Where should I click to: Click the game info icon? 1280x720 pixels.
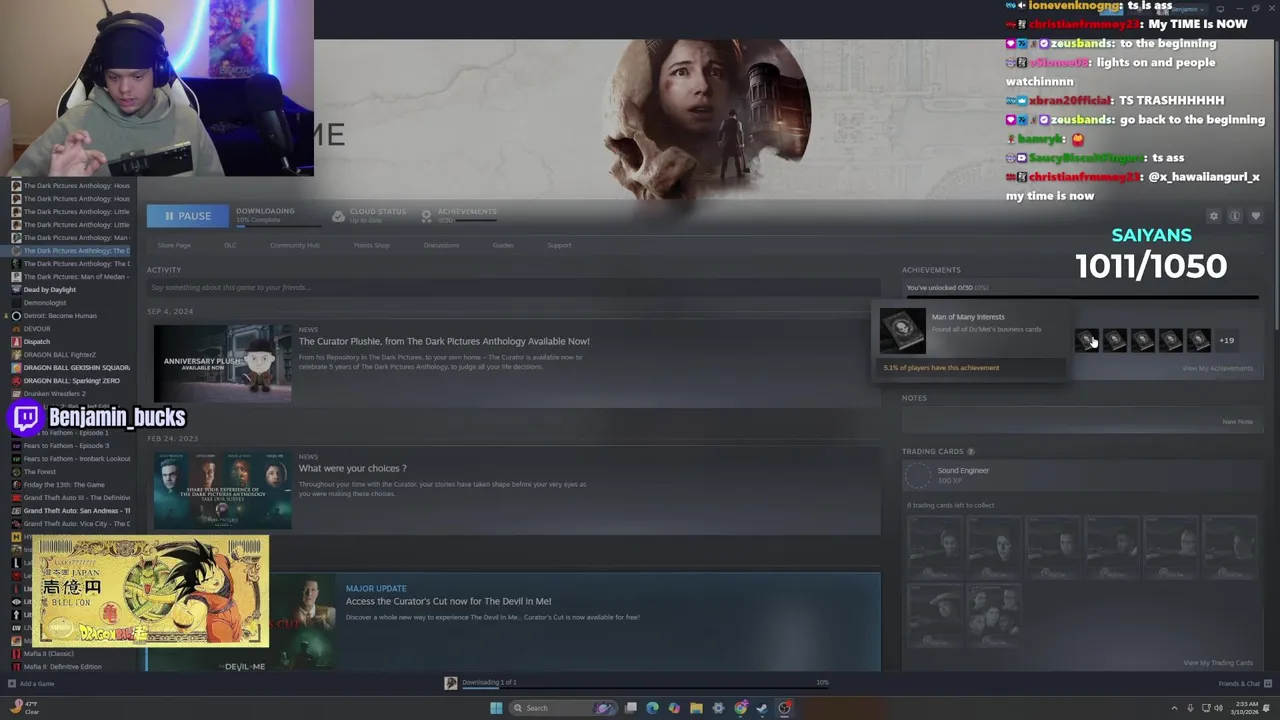(x=1235, y=216)
